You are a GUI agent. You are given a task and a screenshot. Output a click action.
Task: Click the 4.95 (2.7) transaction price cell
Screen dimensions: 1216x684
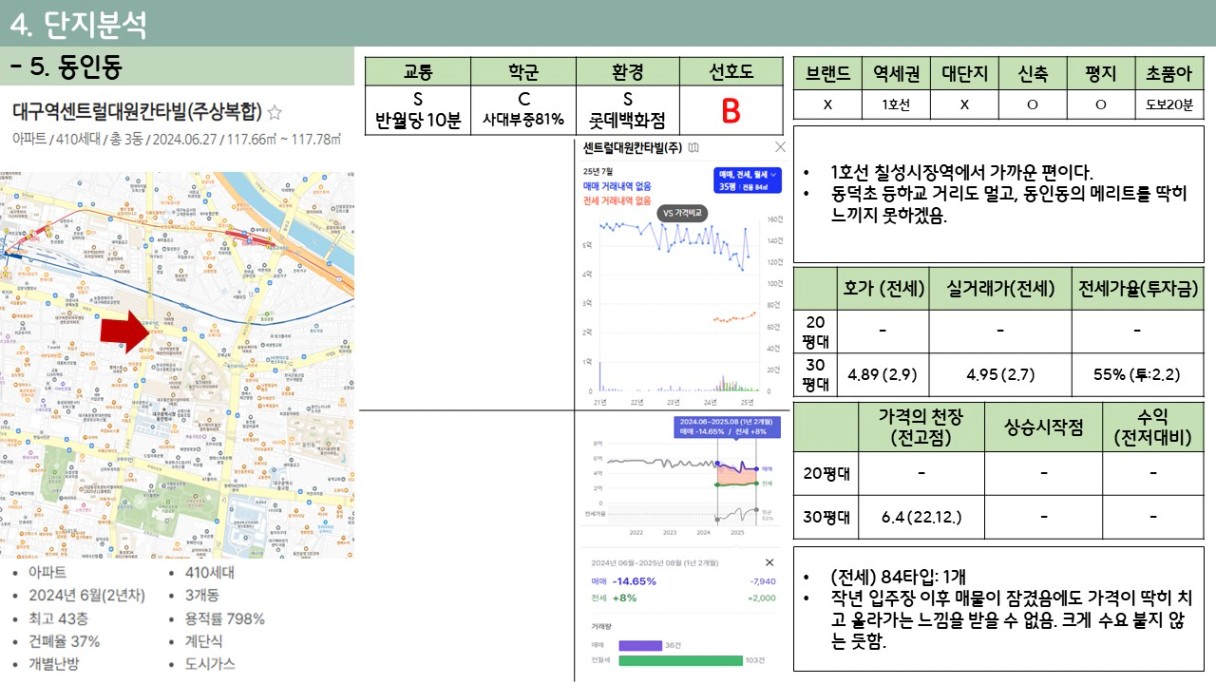[1000, 375]
